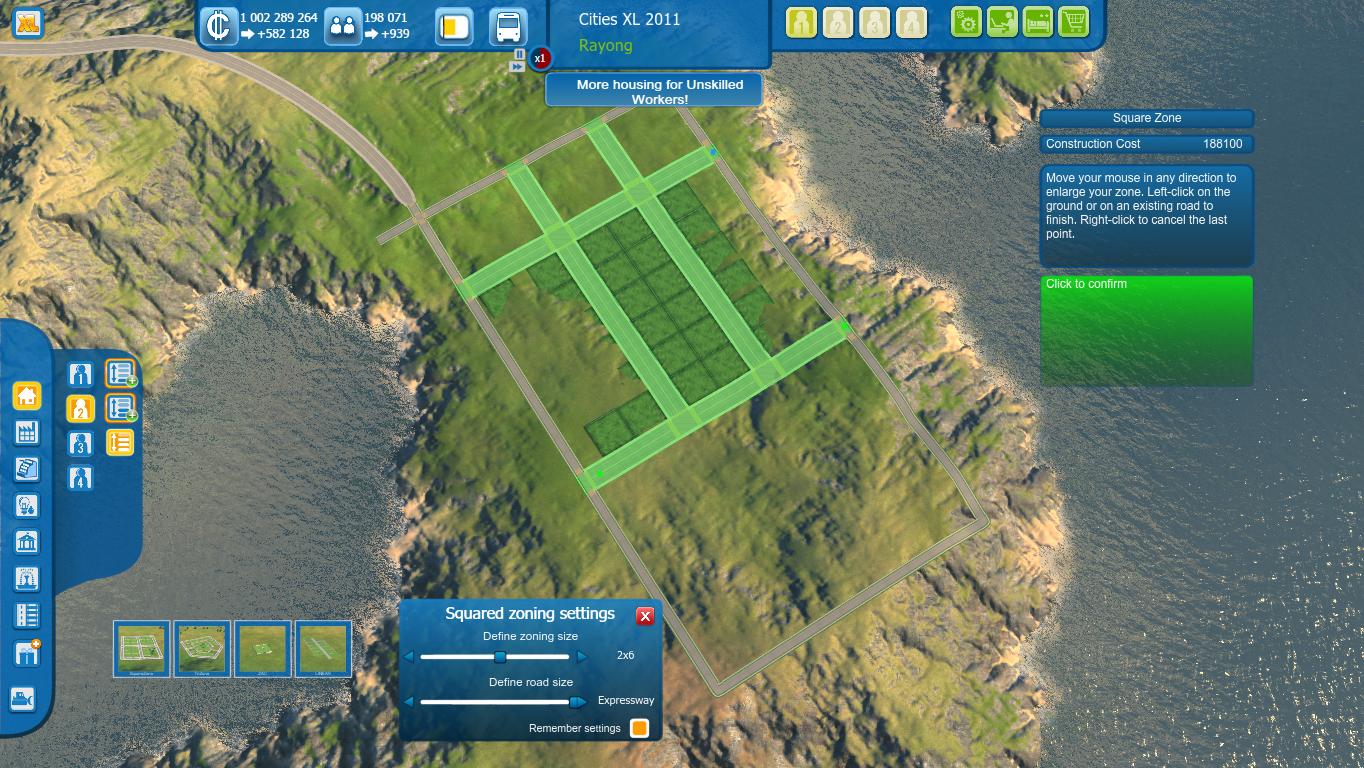Increase road size with right arrow
1364x768 pixels.
(582, 702)
